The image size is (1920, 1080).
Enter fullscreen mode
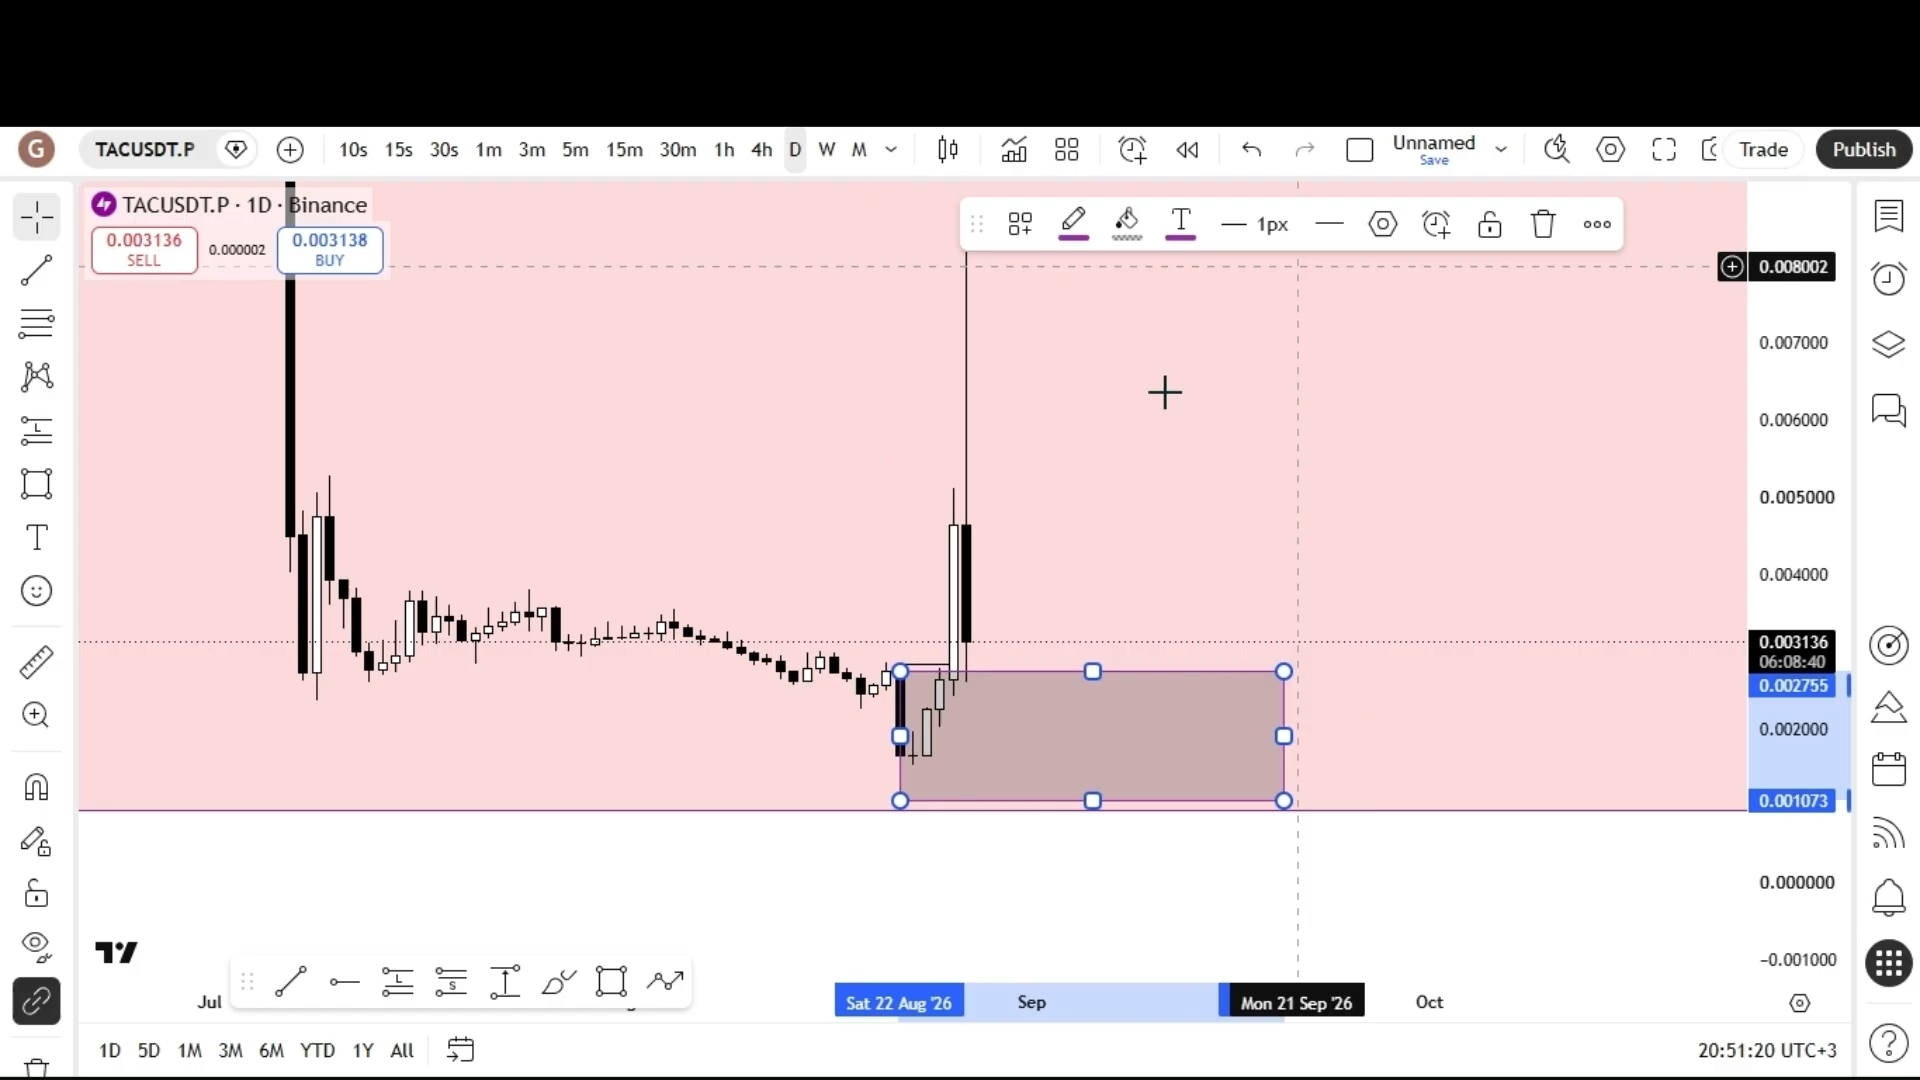(1664, 150)
